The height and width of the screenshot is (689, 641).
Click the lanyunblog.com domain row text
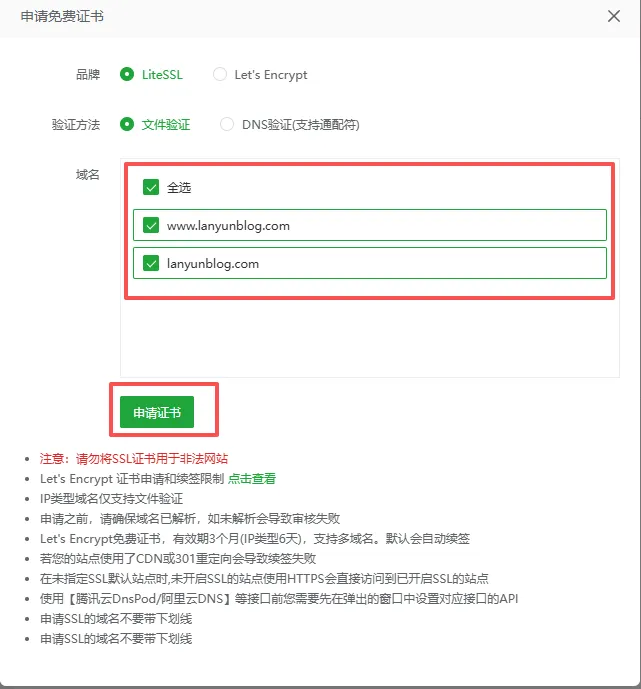click(x=213, y=264)
